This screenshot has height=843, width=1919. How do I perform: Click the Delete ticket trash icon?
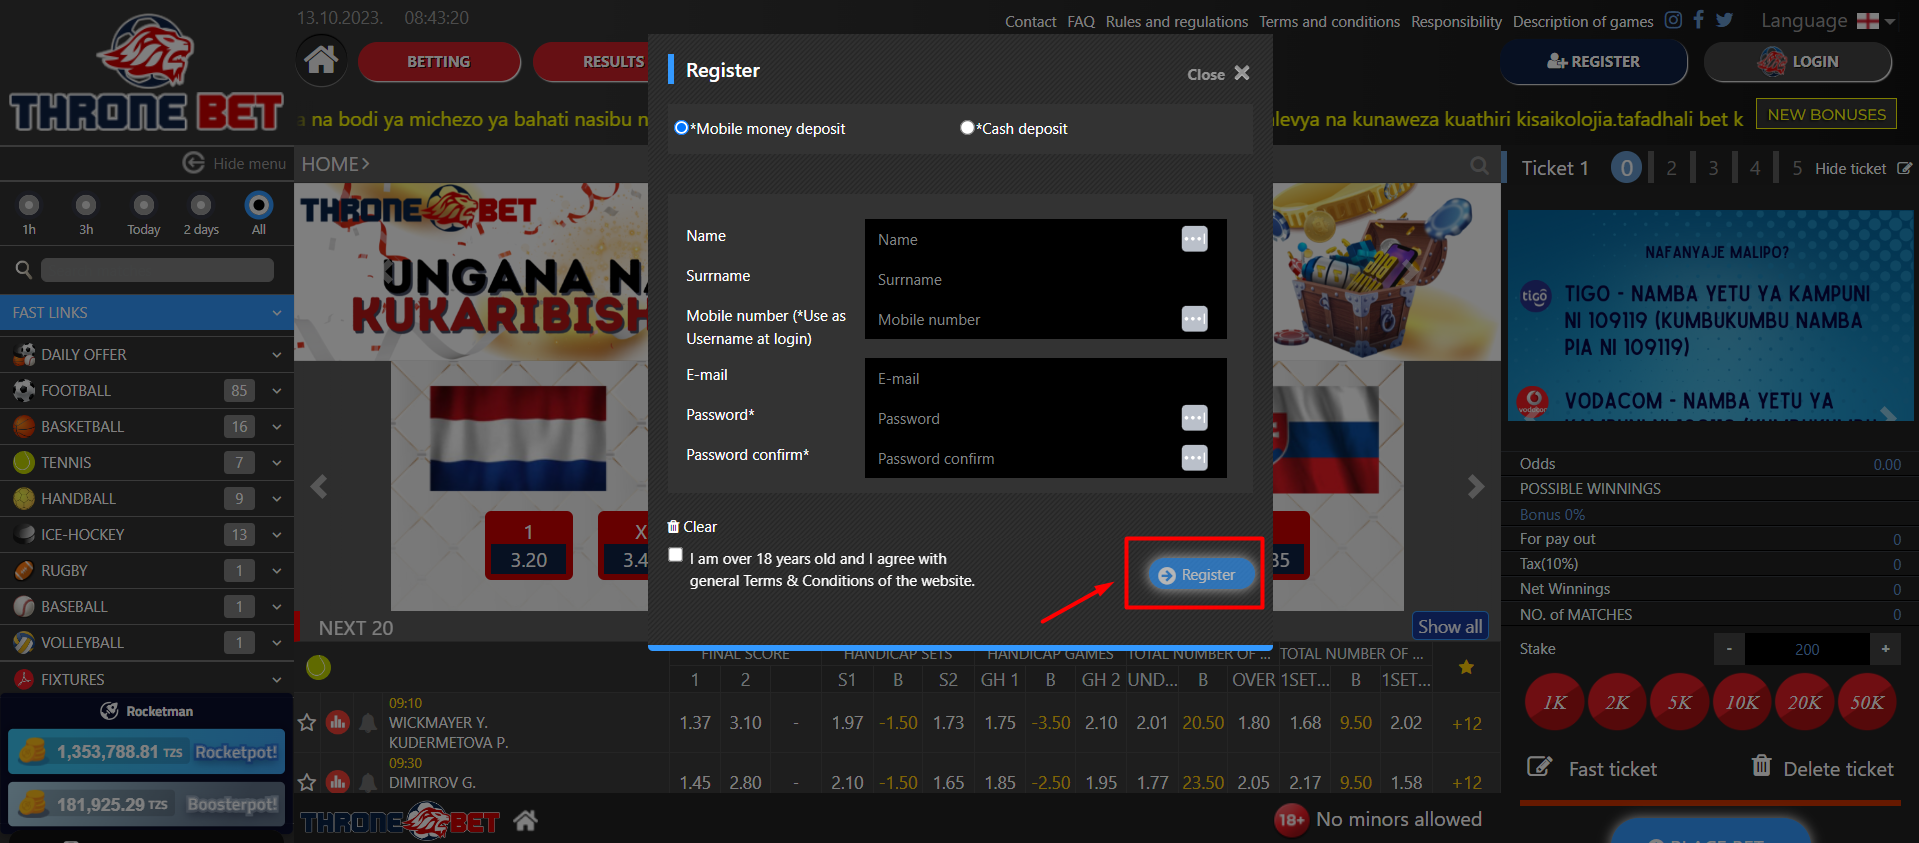[1761, 766]
